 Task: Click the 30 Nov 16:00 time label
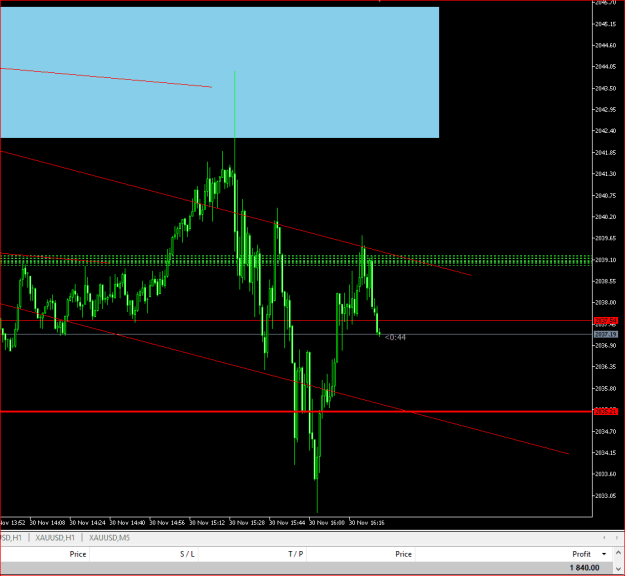pyautogui.click(x=326, y=523)
